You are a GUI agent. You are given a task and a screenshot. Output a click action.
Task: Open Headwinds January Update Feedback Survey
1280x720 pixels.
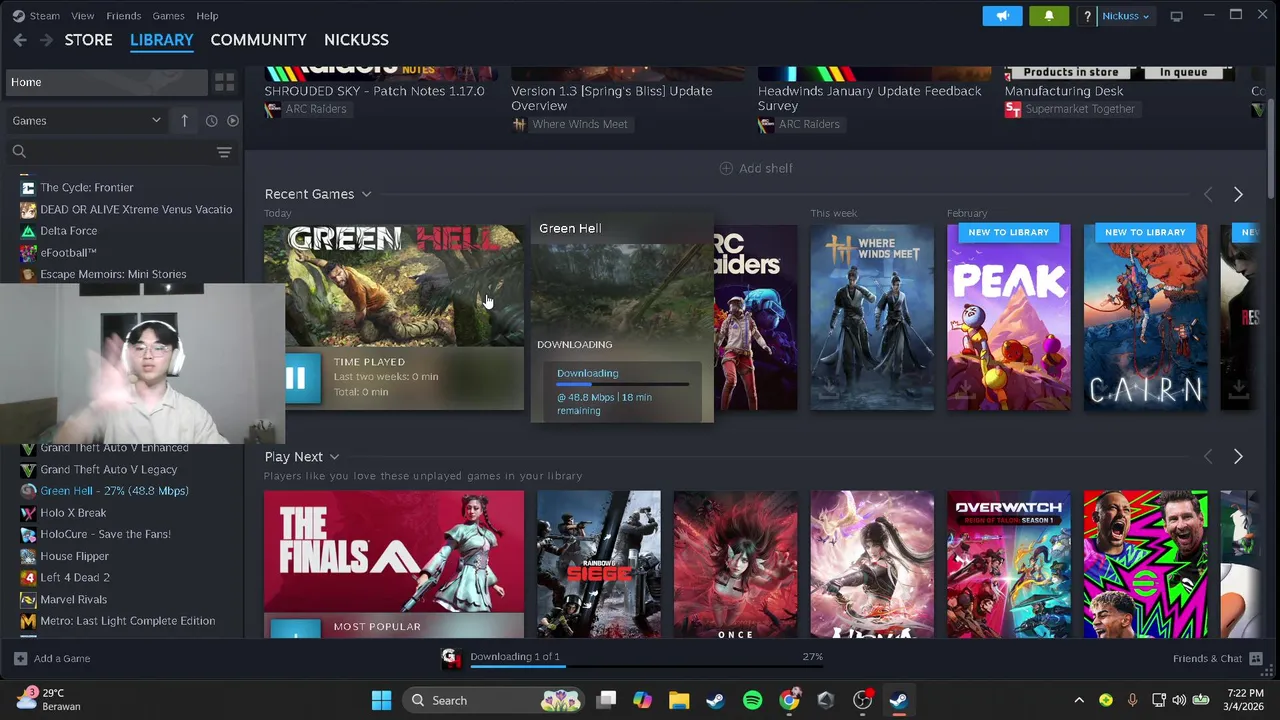coord(869,98)
